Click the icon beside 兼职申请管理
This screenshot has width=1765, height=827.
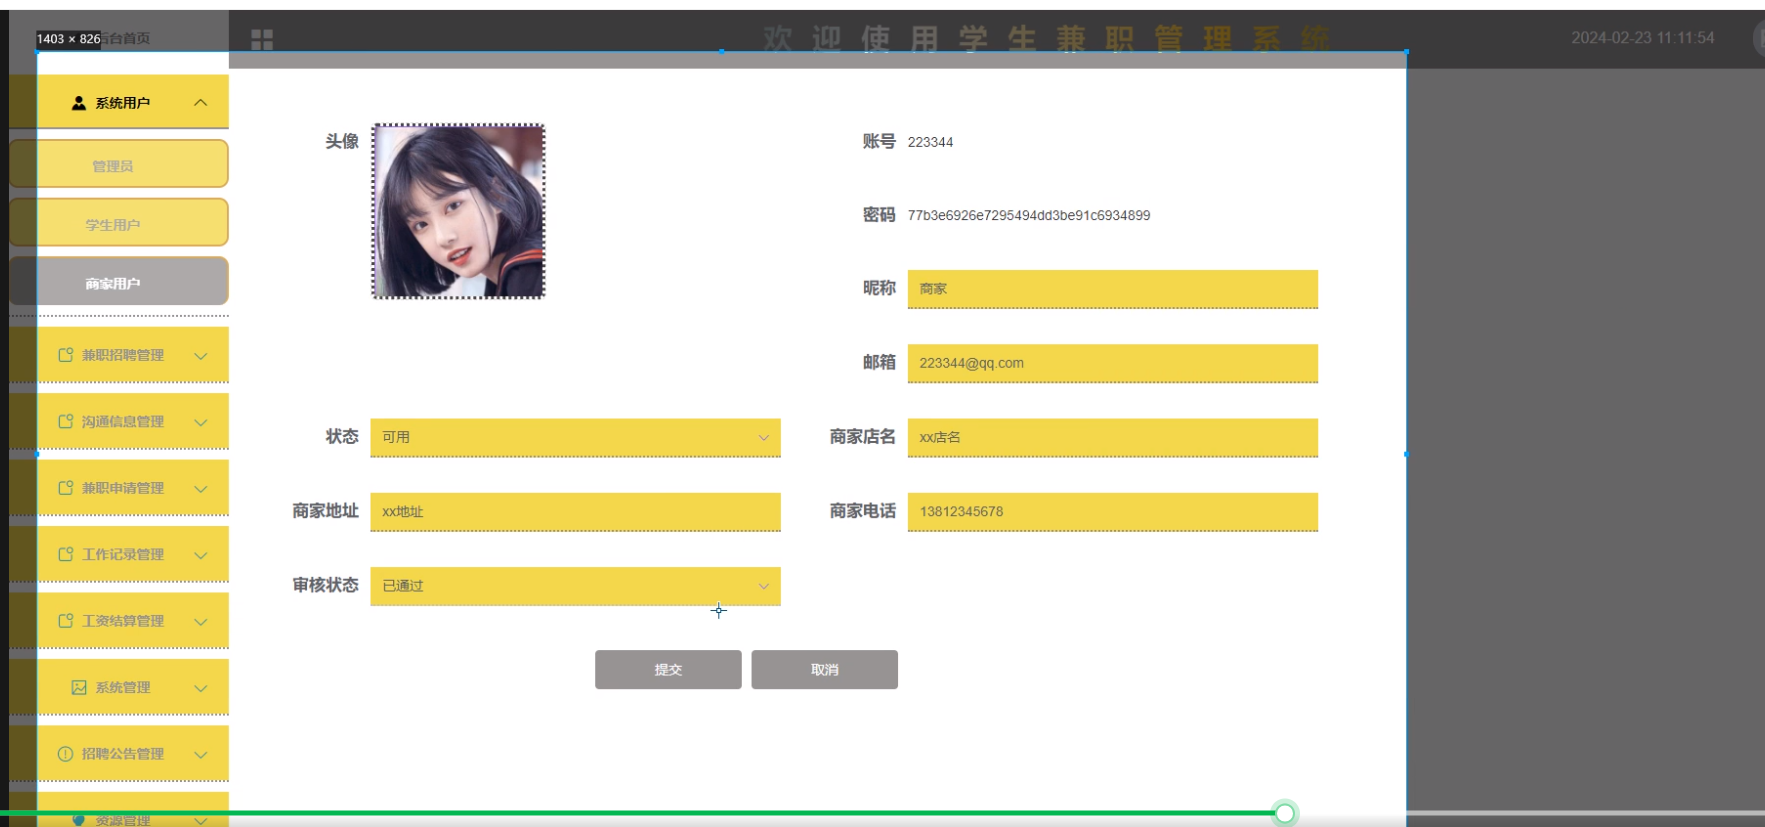coord(66,488)
